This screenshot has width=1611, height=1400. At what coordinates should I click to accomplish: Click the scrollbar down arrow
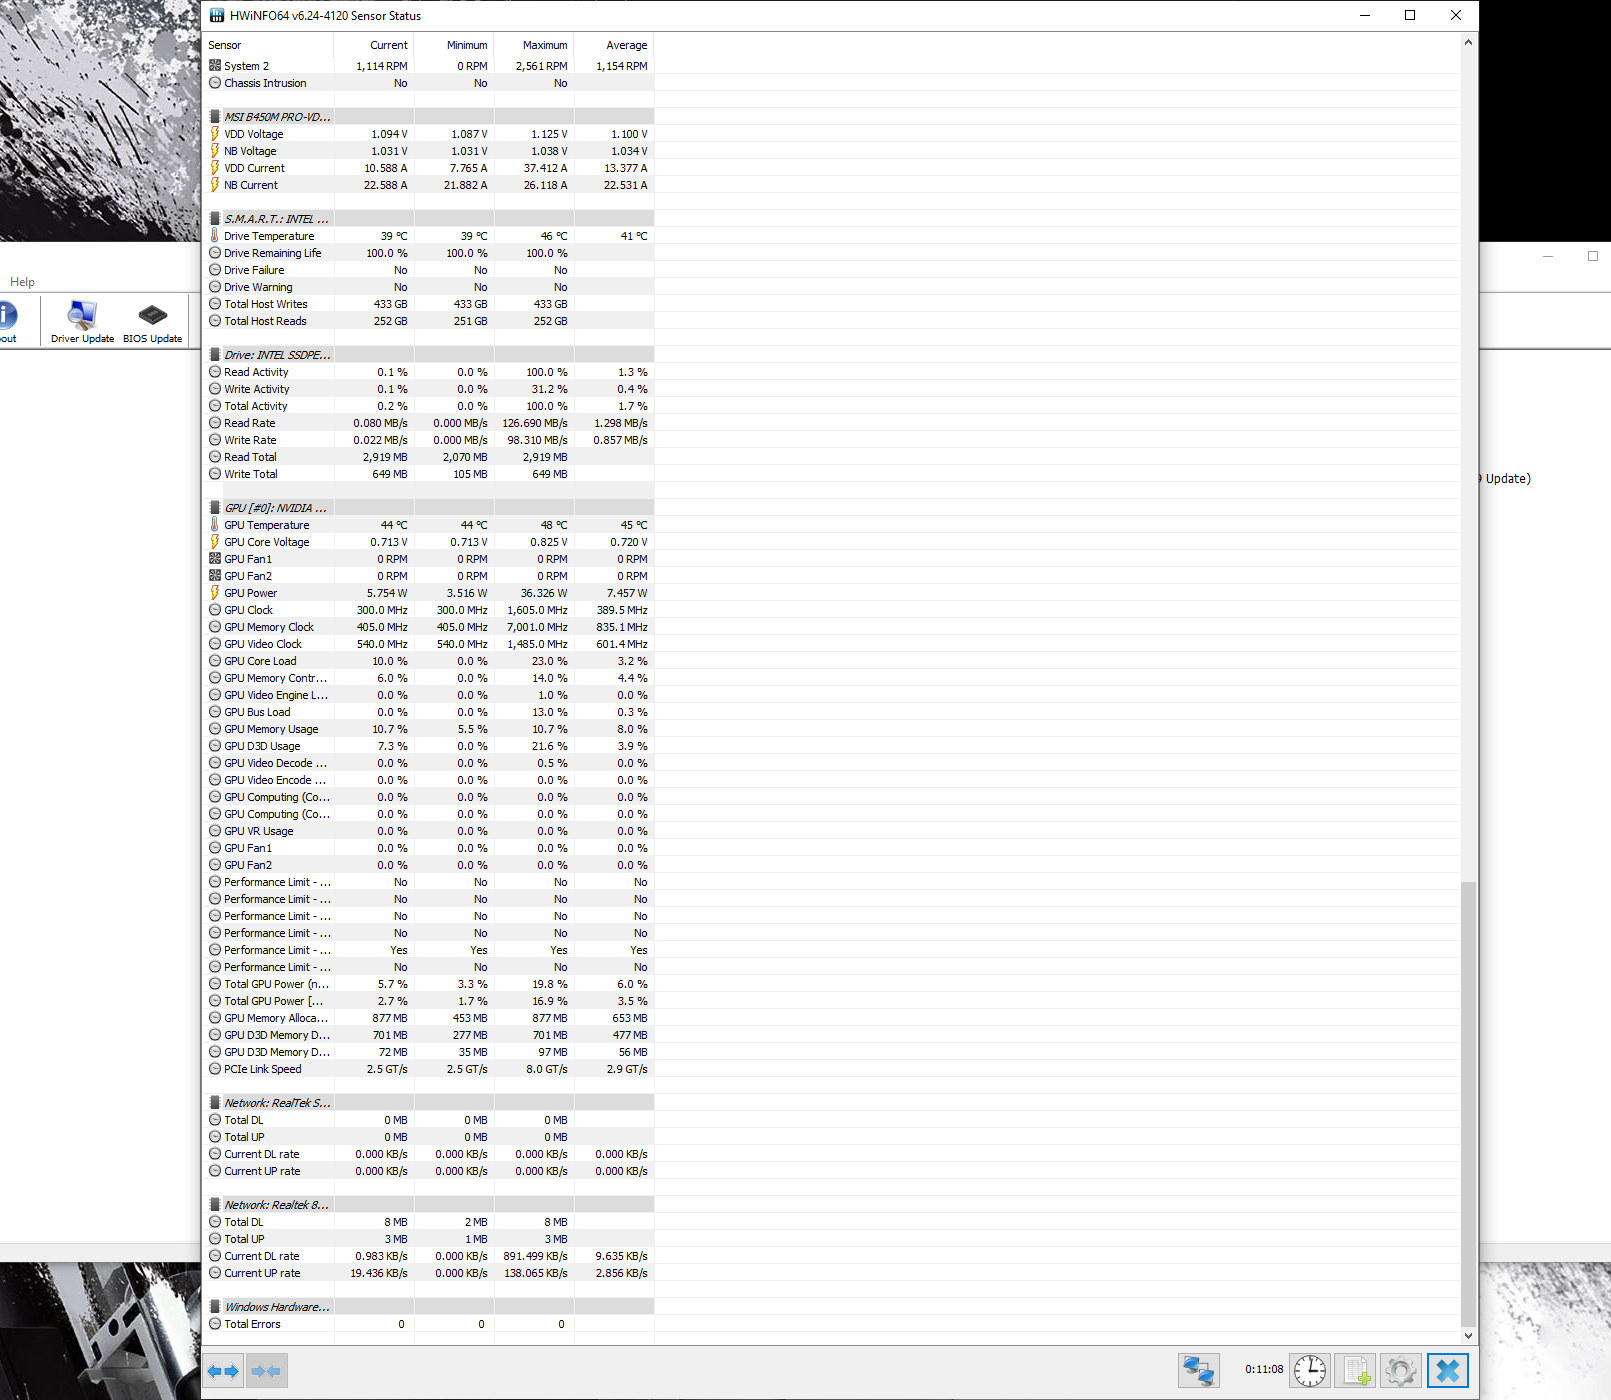tap(1468, 1335)
